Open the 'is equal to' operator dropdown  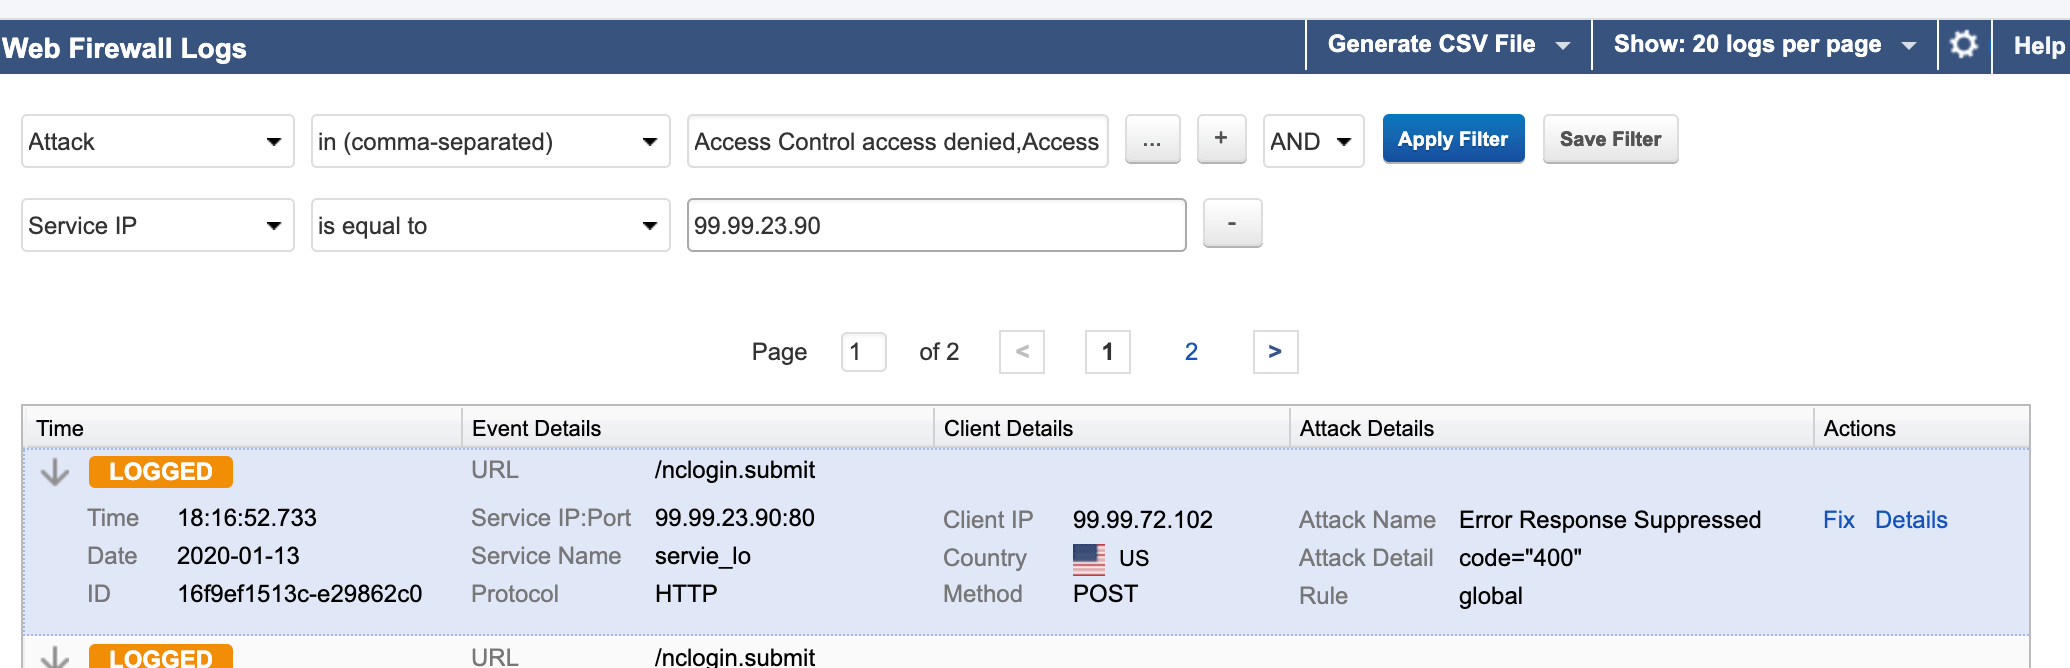(490, 226)
